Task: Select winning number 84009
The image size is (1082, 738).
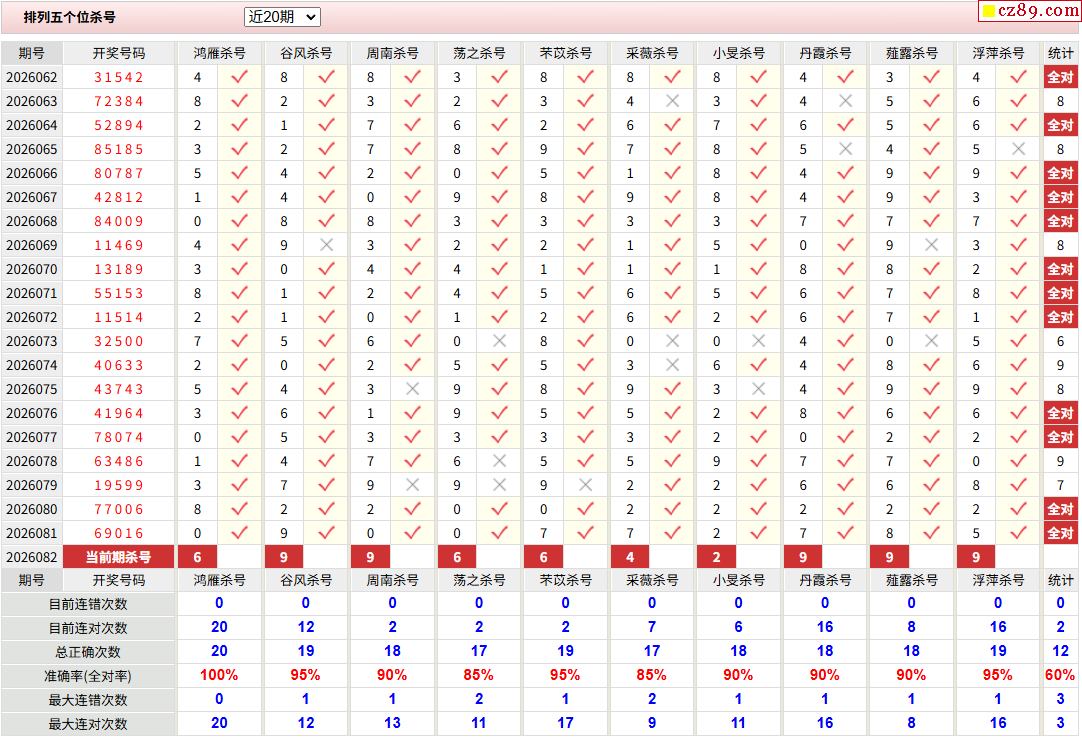Action: 119,221
